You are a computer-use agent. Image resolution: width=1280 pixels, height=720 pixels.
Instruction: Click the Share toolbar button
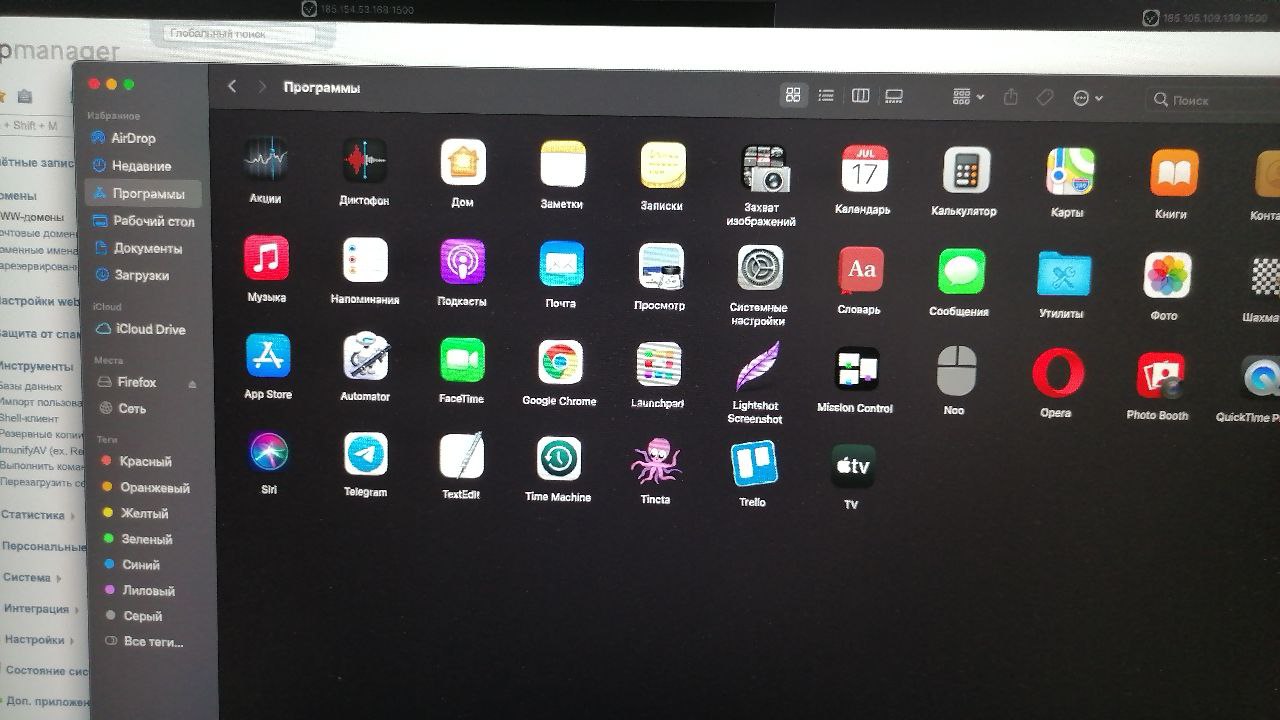pos(1011,97)
